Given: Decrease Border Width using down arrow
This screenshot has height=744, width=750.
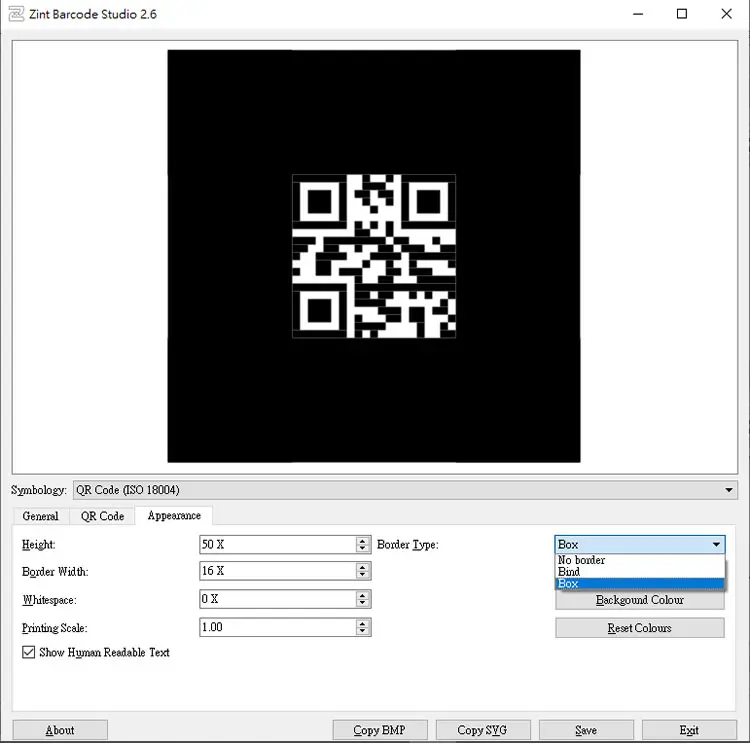Looking at the screenshot, I should 363,575.
